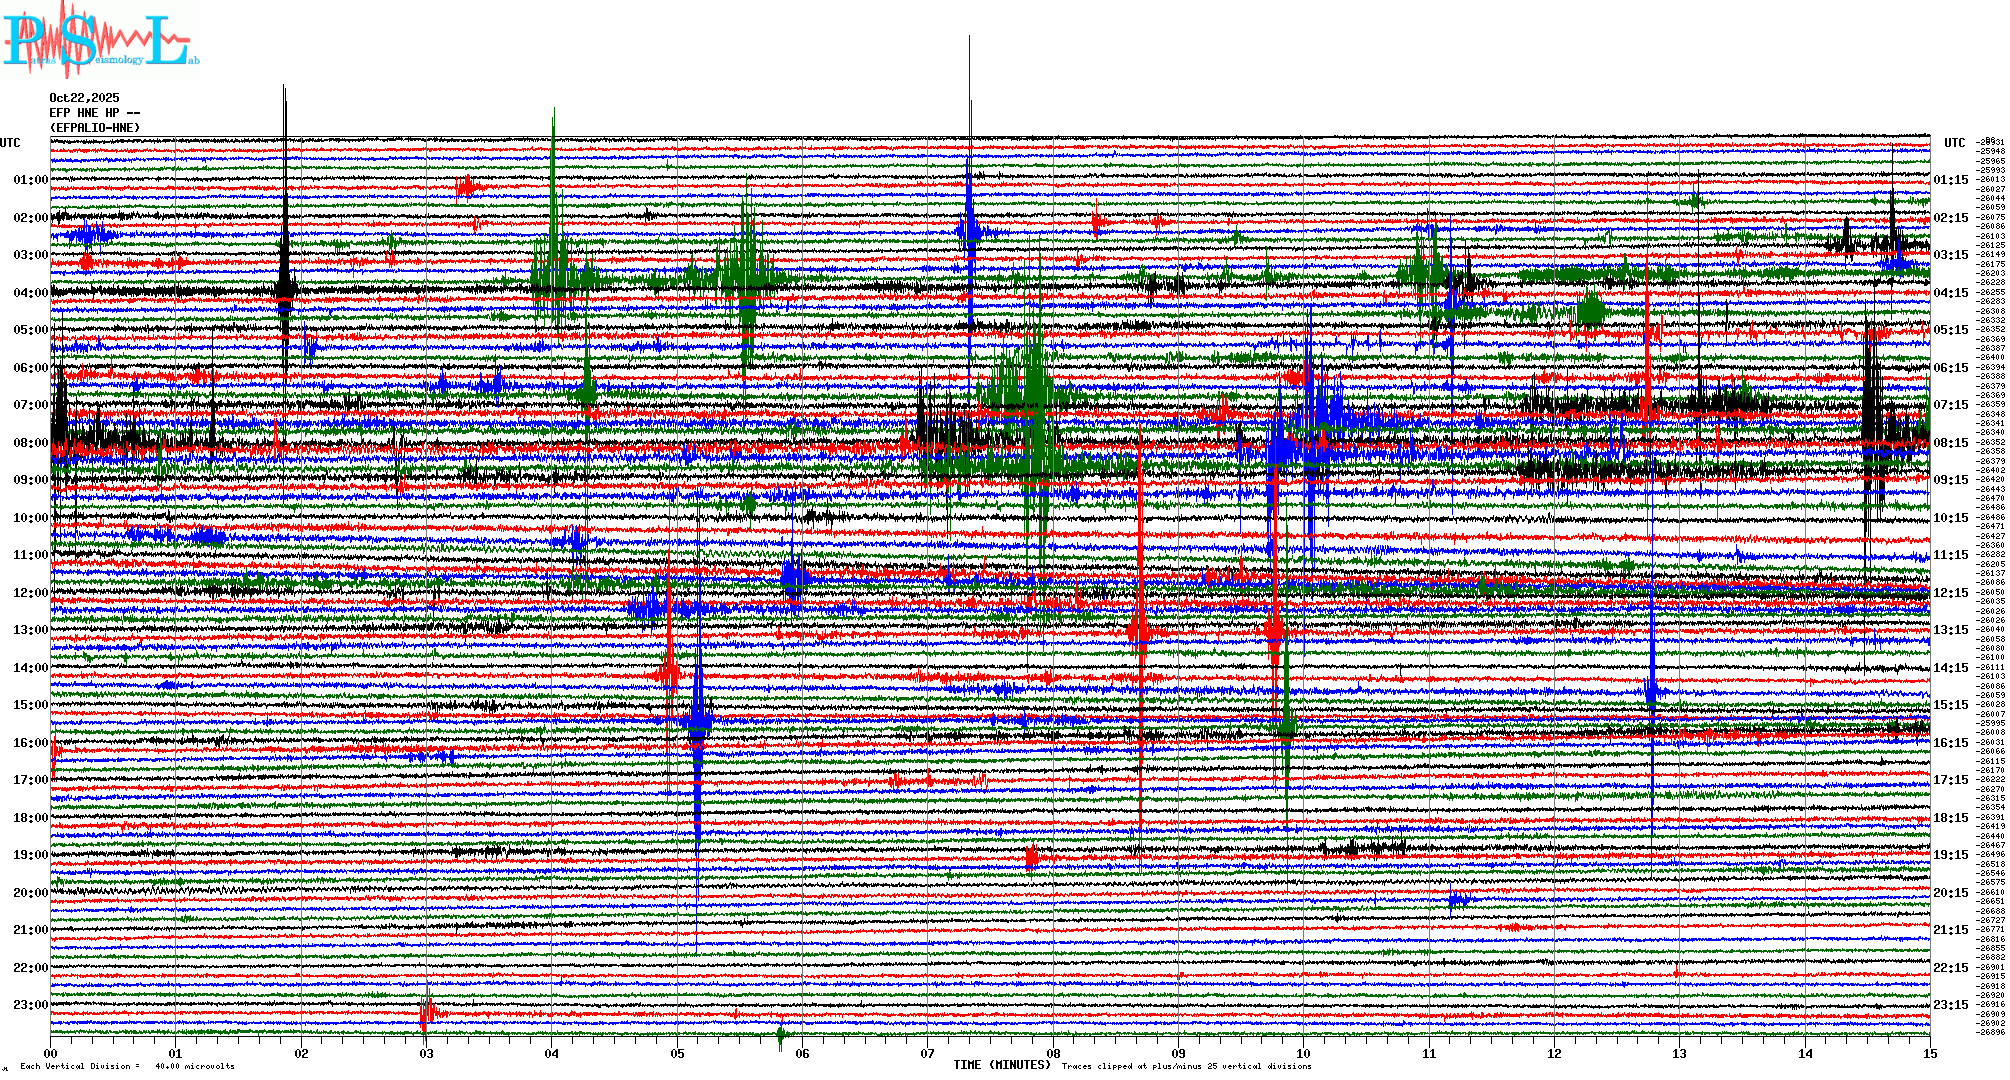Click the red event burst near 23:00 minute 03
This screenshot has height=1080, width=2010.
(x=427, y=1012)
